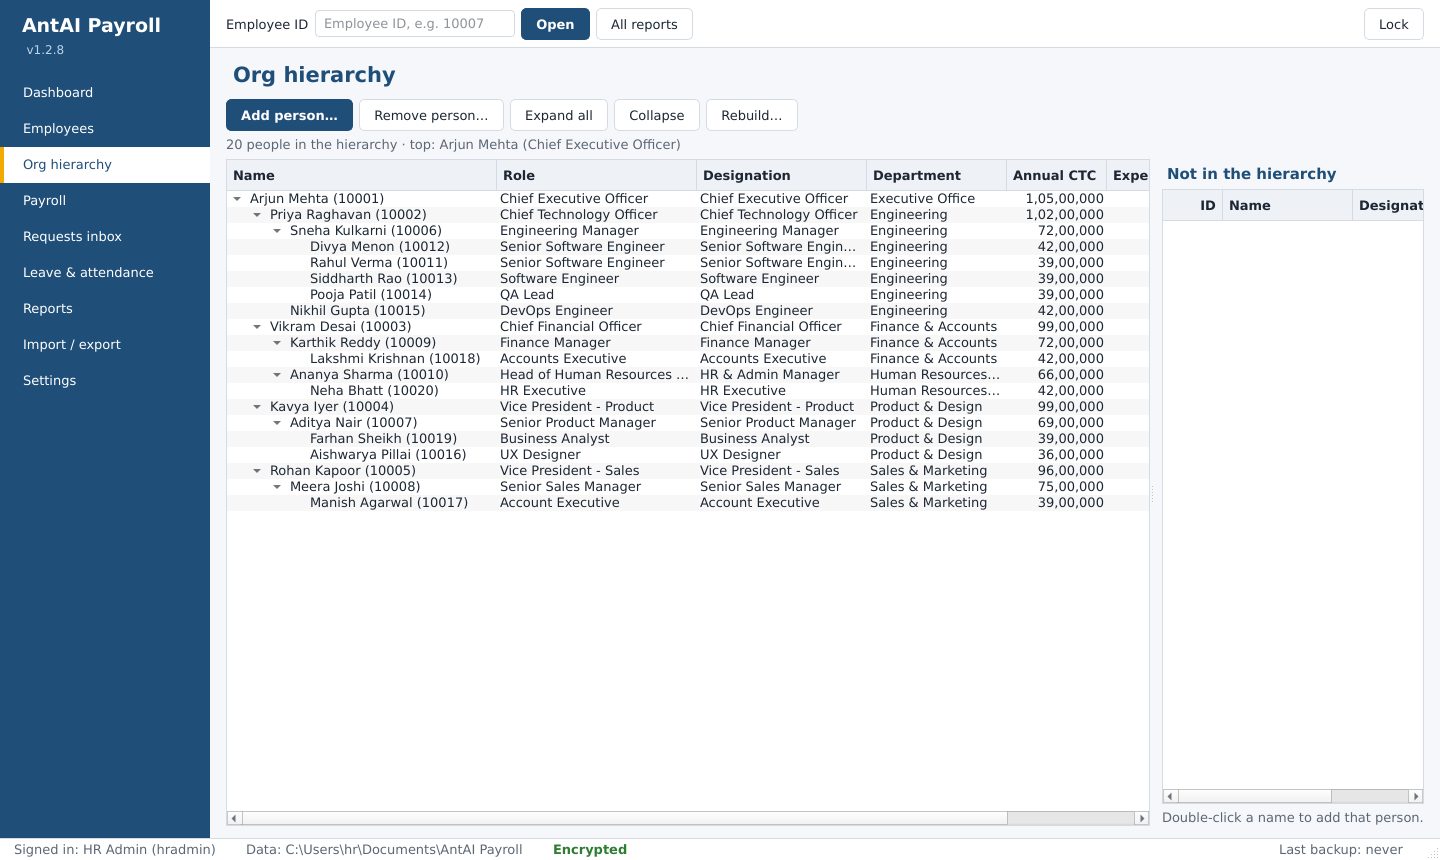This screenshot has width=1440, height=860.
Task: Click hierarchy table horizontal scrollbar right arrow
Action: [1142, 818]
